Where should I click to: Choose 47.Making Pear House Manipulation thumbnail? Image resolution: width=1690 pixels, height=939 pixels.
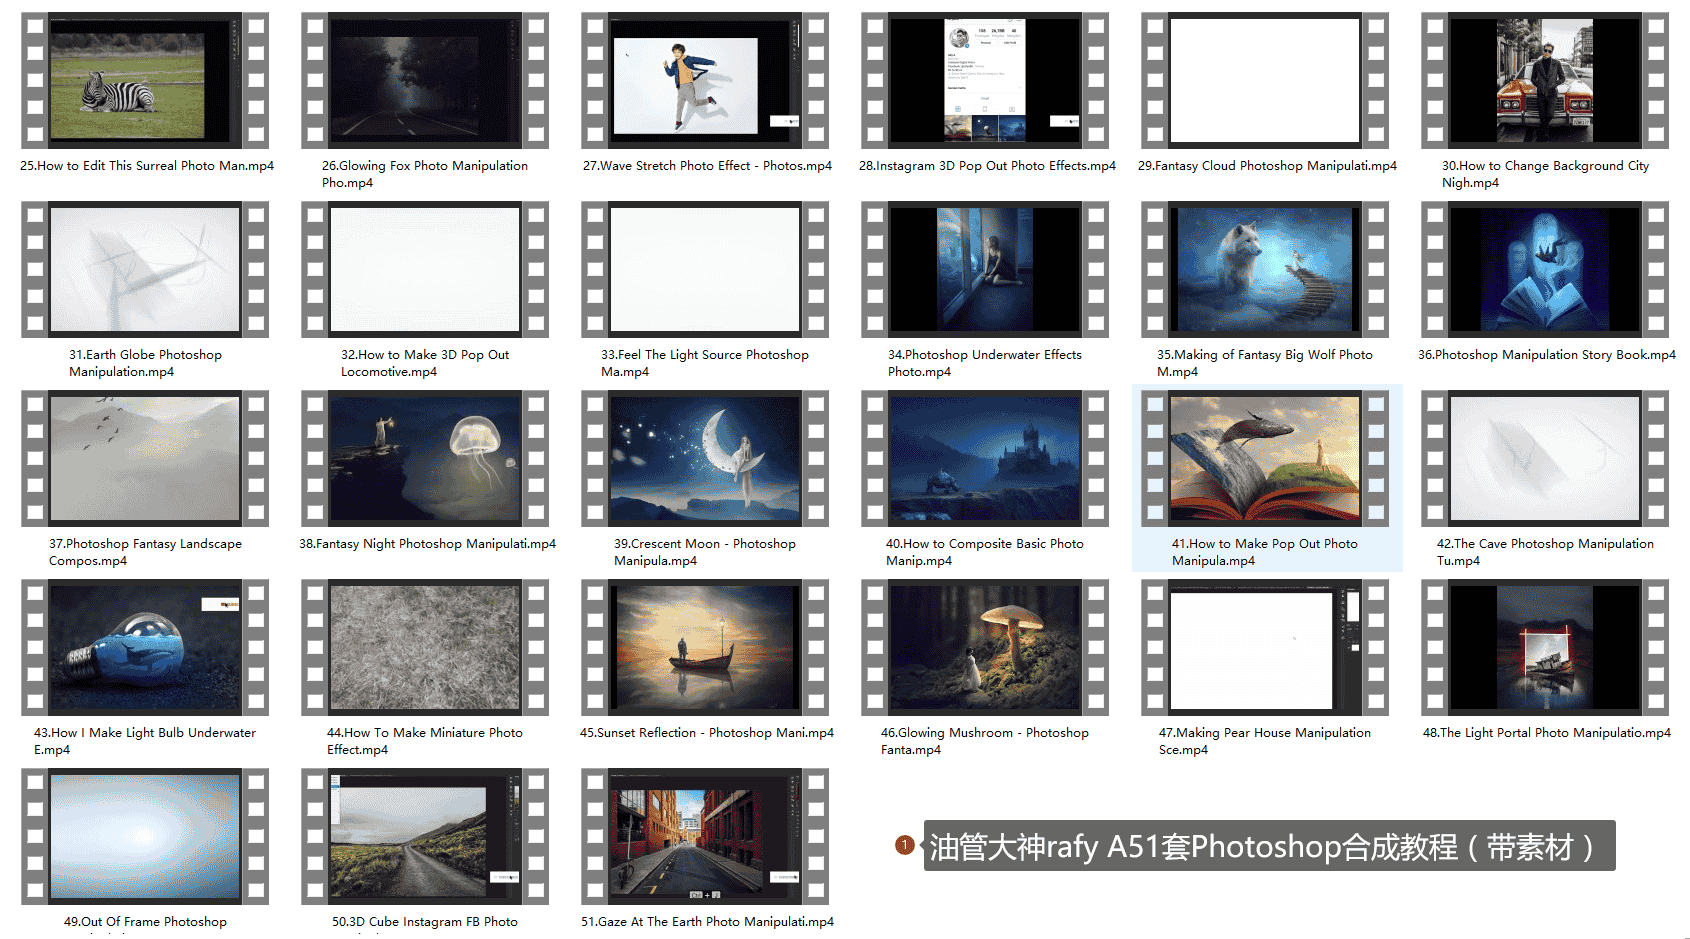1265,647
